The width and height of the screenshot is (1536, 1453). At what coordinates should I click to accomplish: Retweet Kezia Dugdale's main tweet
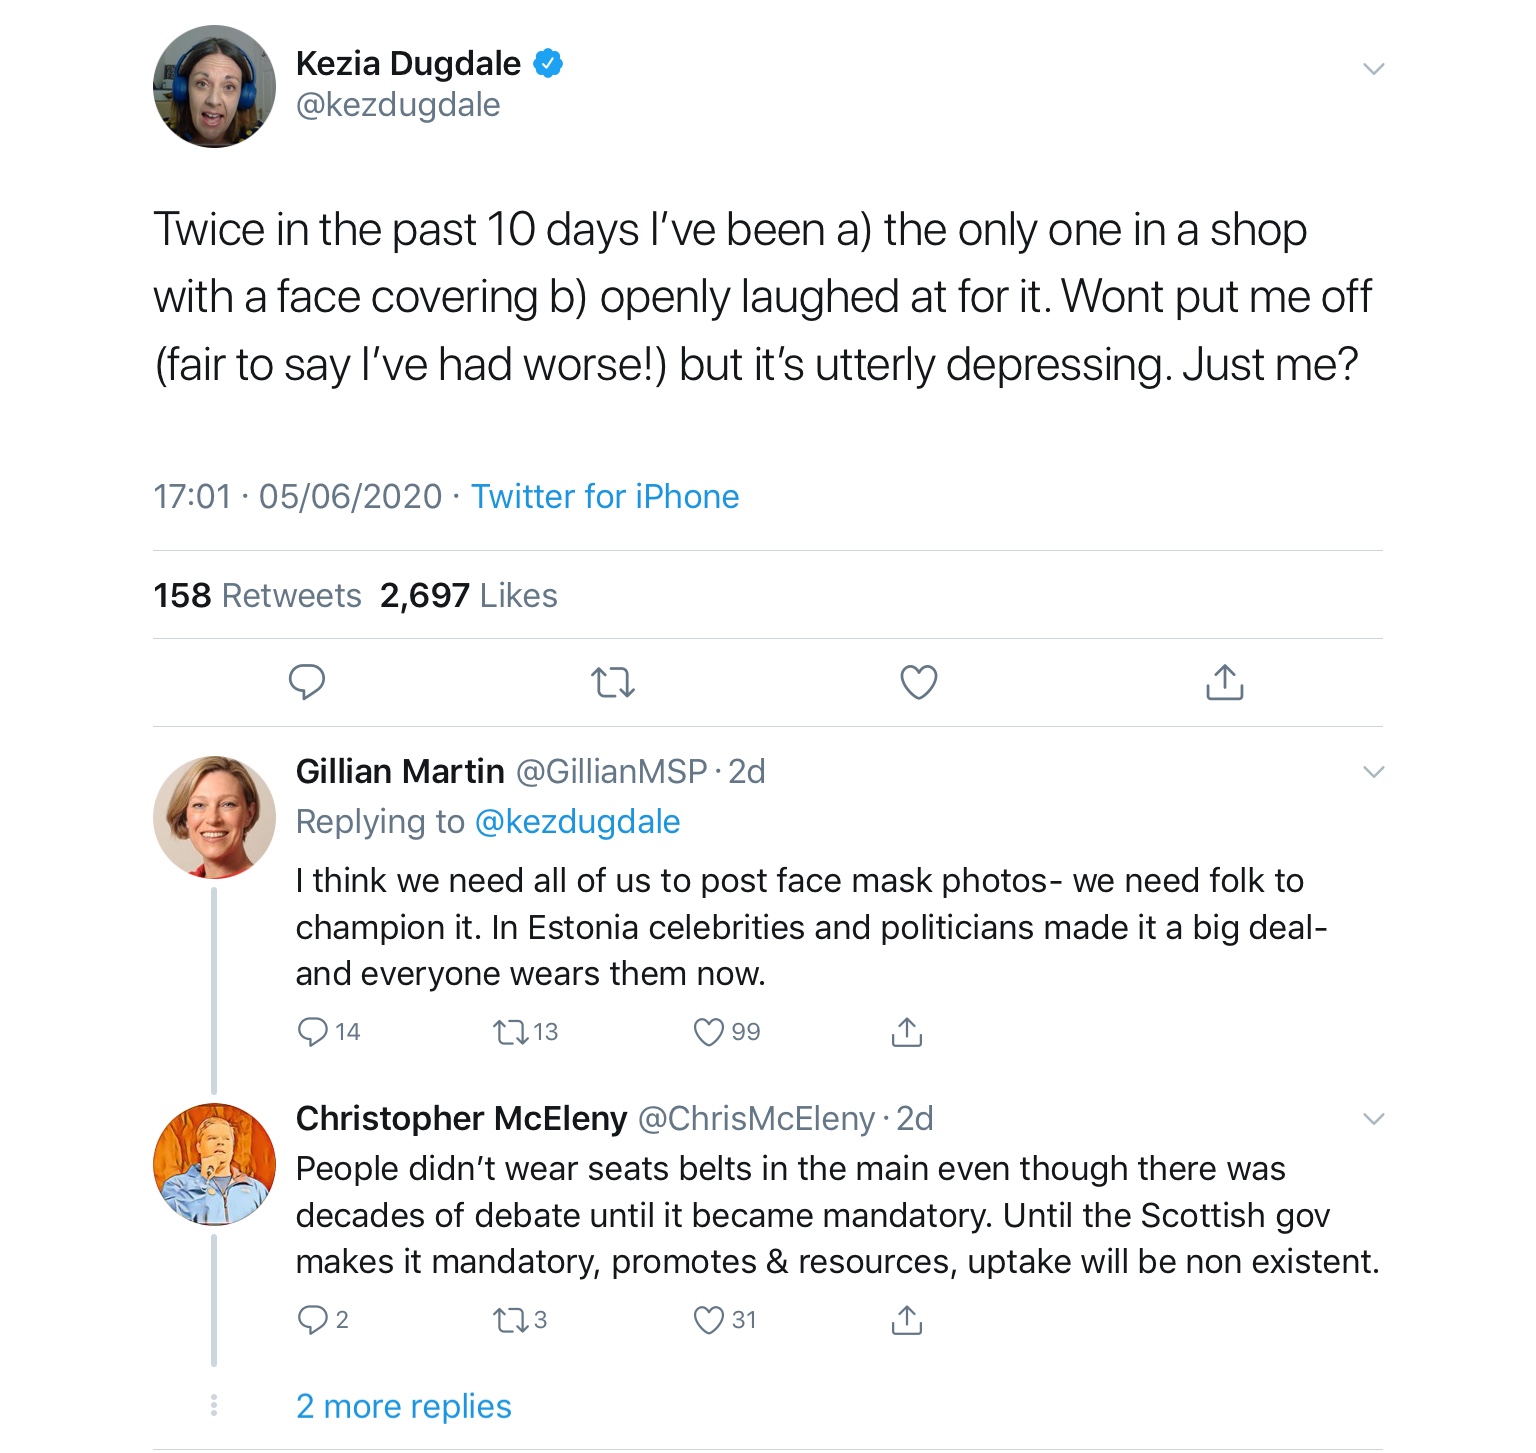point(613,683)
